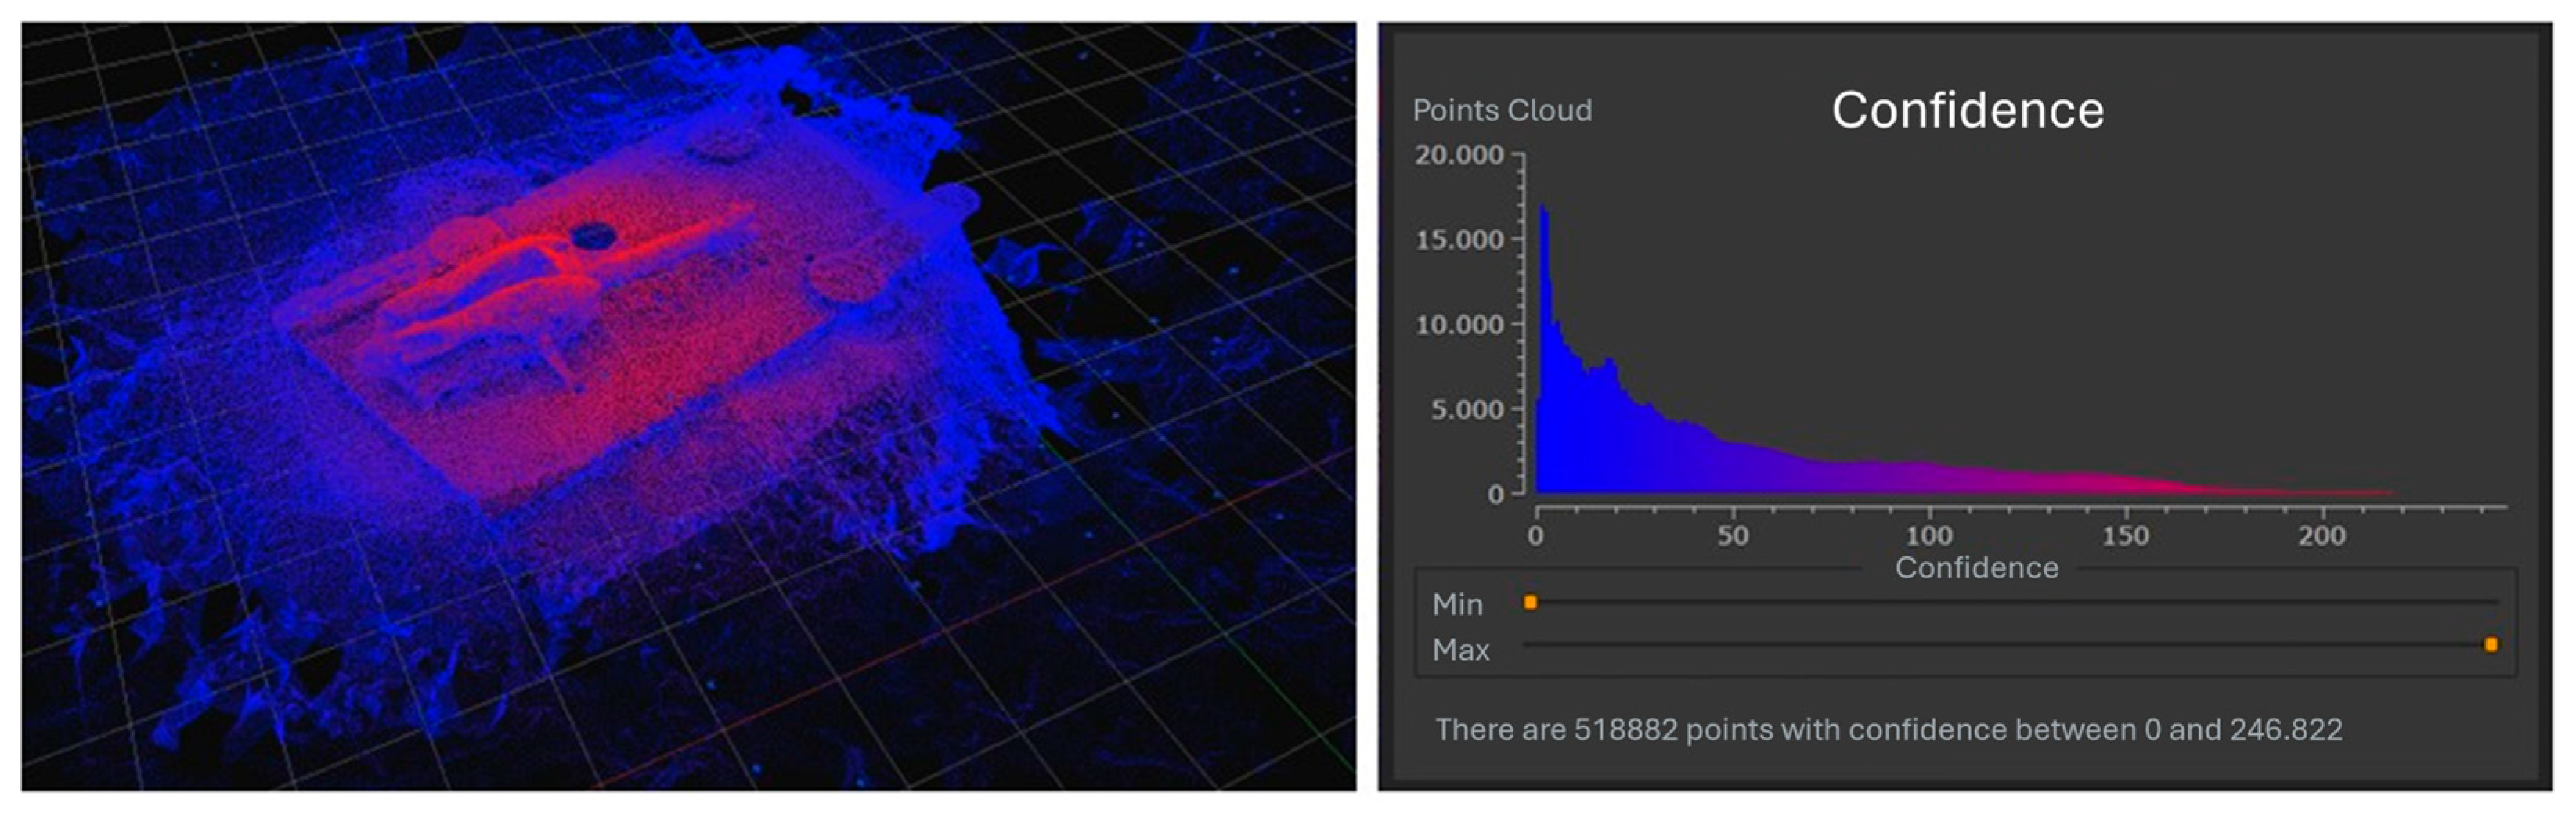Click the orange Min slider handle
2576x814 pixels.
pyautogui.click(x=1530, y=602)
